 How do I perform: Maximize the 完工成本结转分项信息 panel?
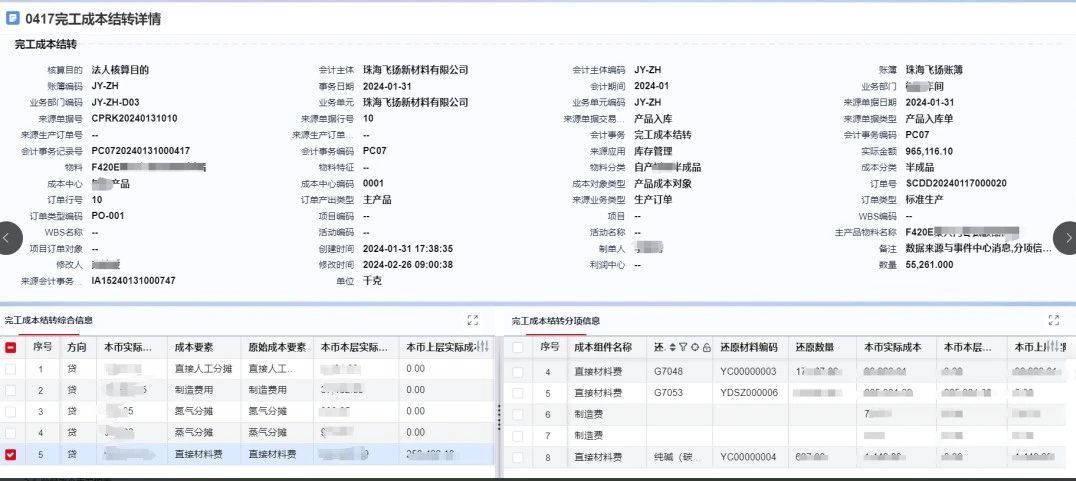click(x=1053, y=320)
